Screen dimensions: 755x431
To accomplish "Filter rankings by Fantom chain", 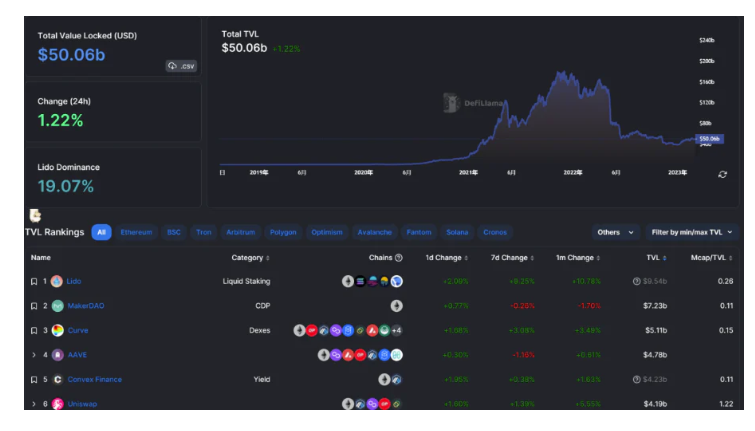I will [x=419, y=232].
